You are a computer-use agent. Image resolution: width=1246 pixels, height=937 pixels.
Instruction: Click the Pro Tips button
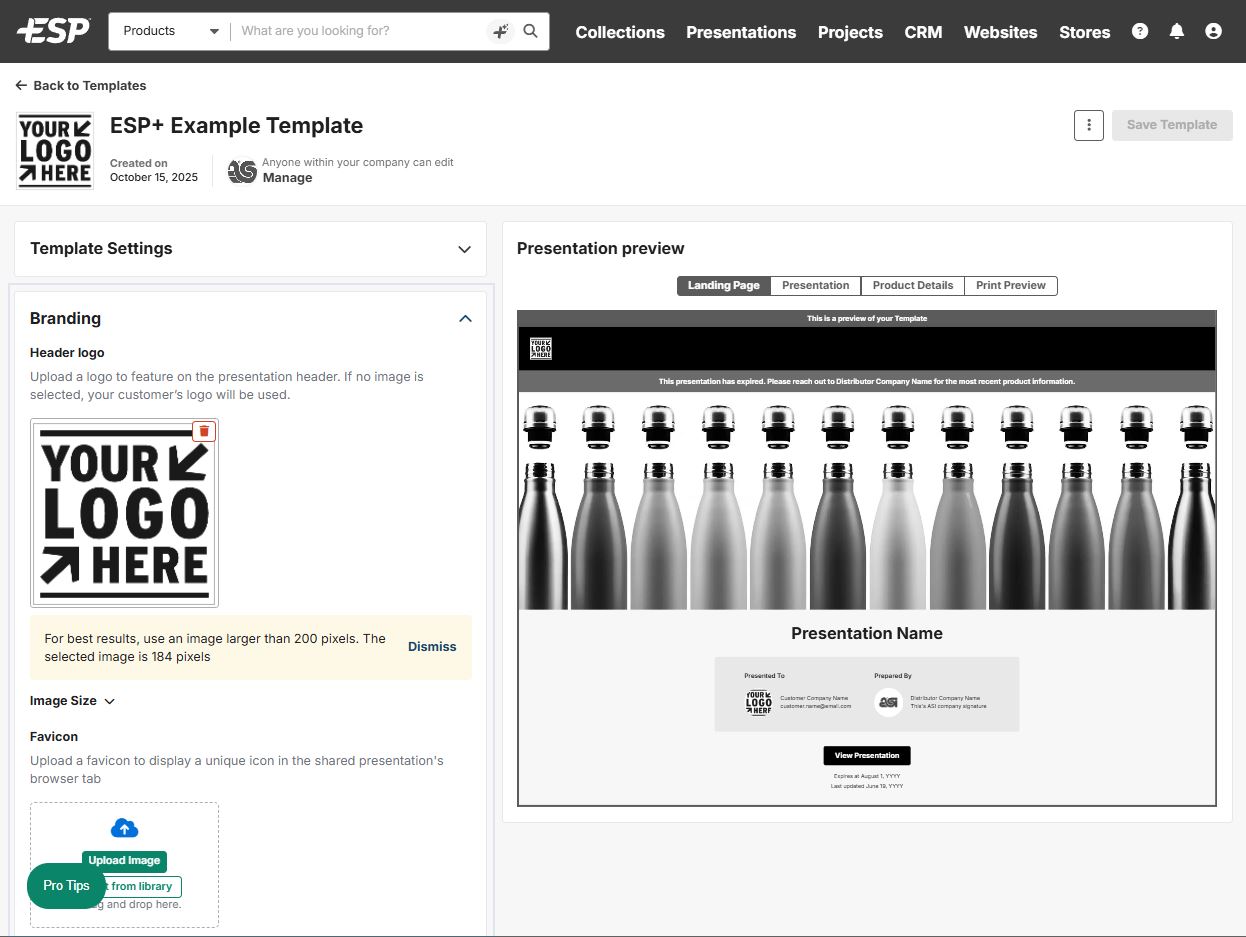tap(66, 886)
